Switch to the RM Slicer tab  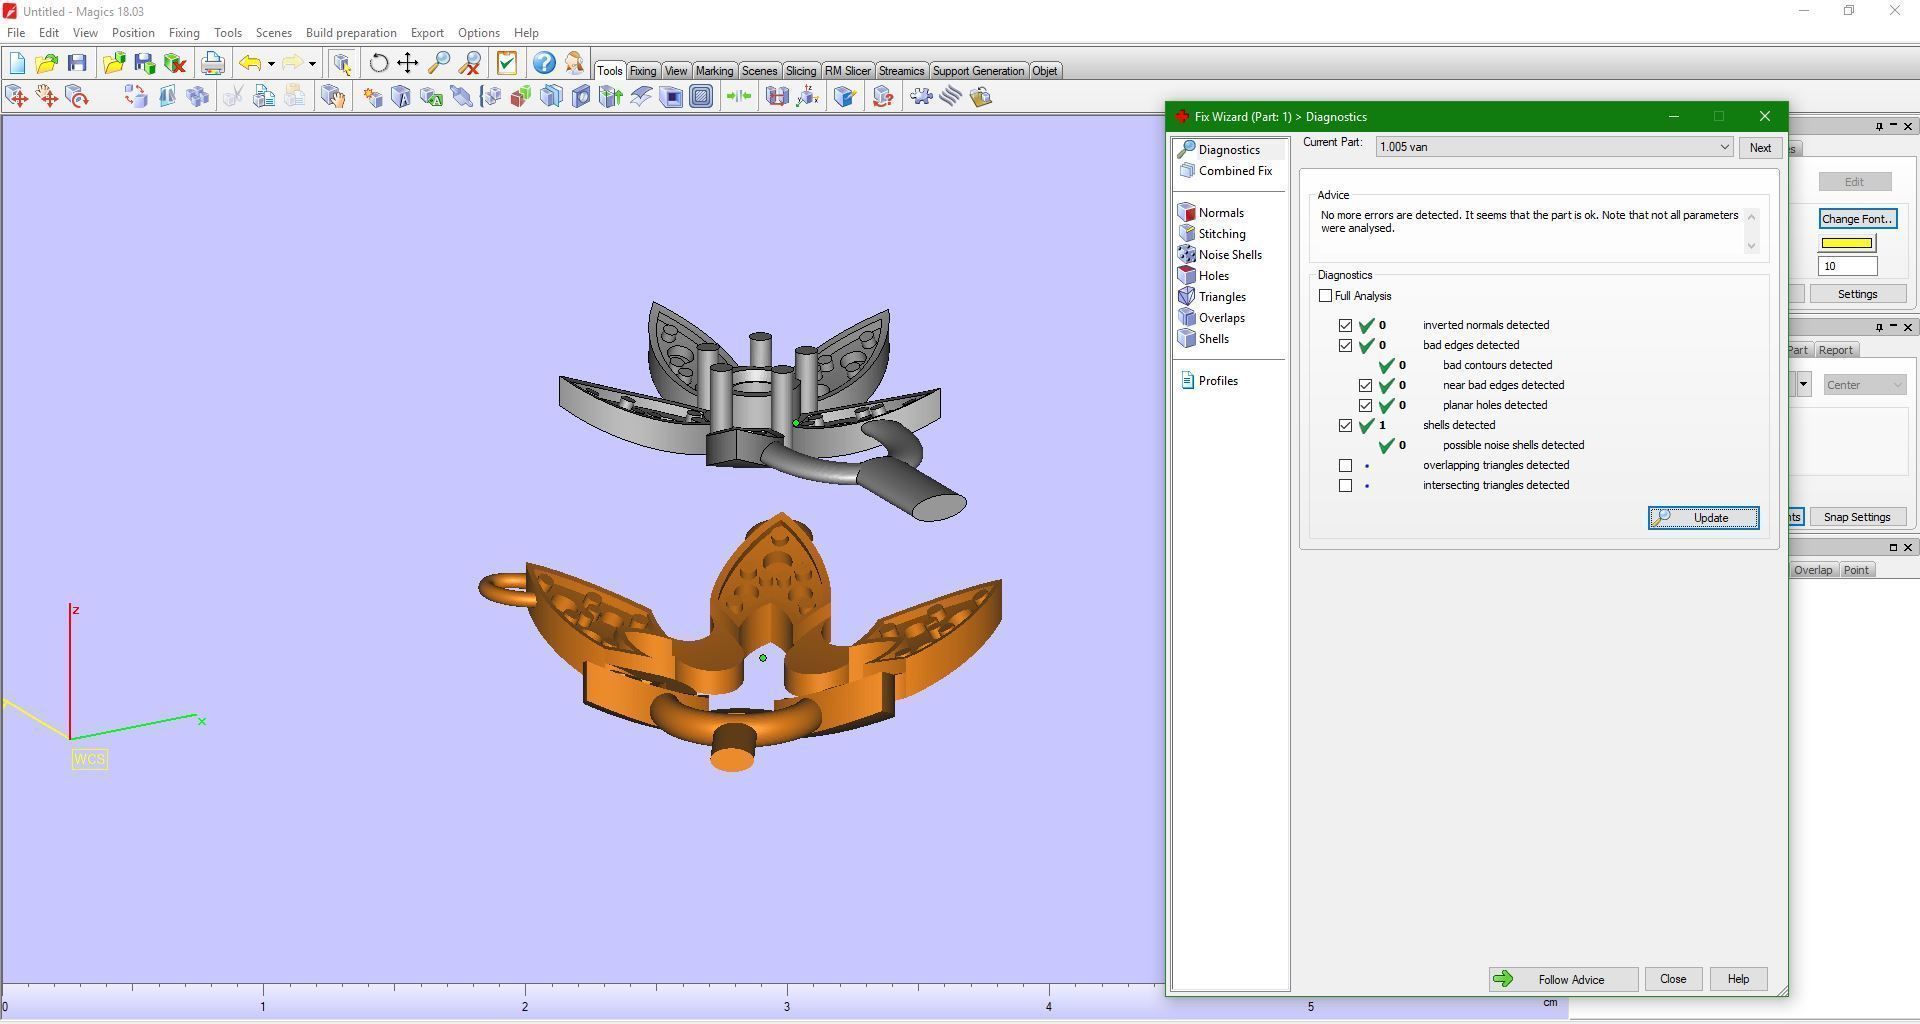click(x=847, y=71)
